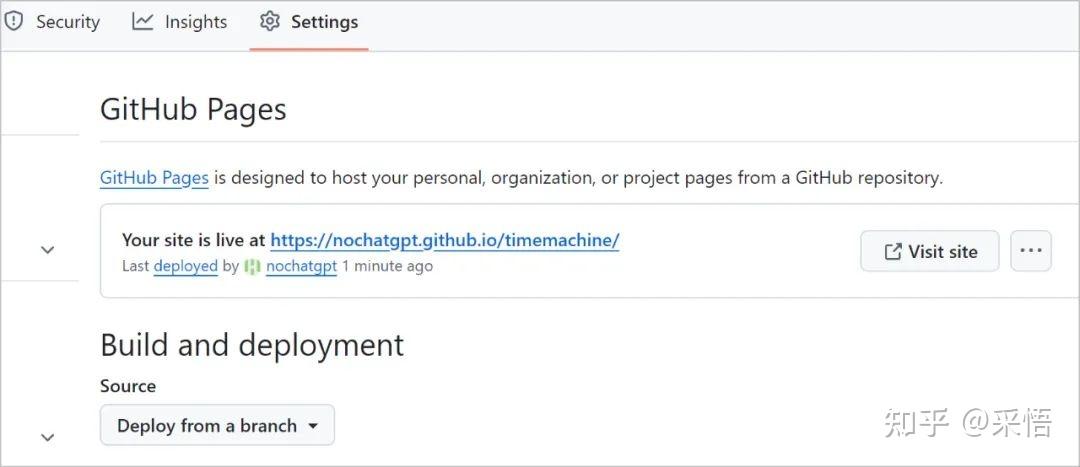Follow the GitHub Pages documentation link
The height and width of the screenshot is (467, 1080).
tap(154, 178)
